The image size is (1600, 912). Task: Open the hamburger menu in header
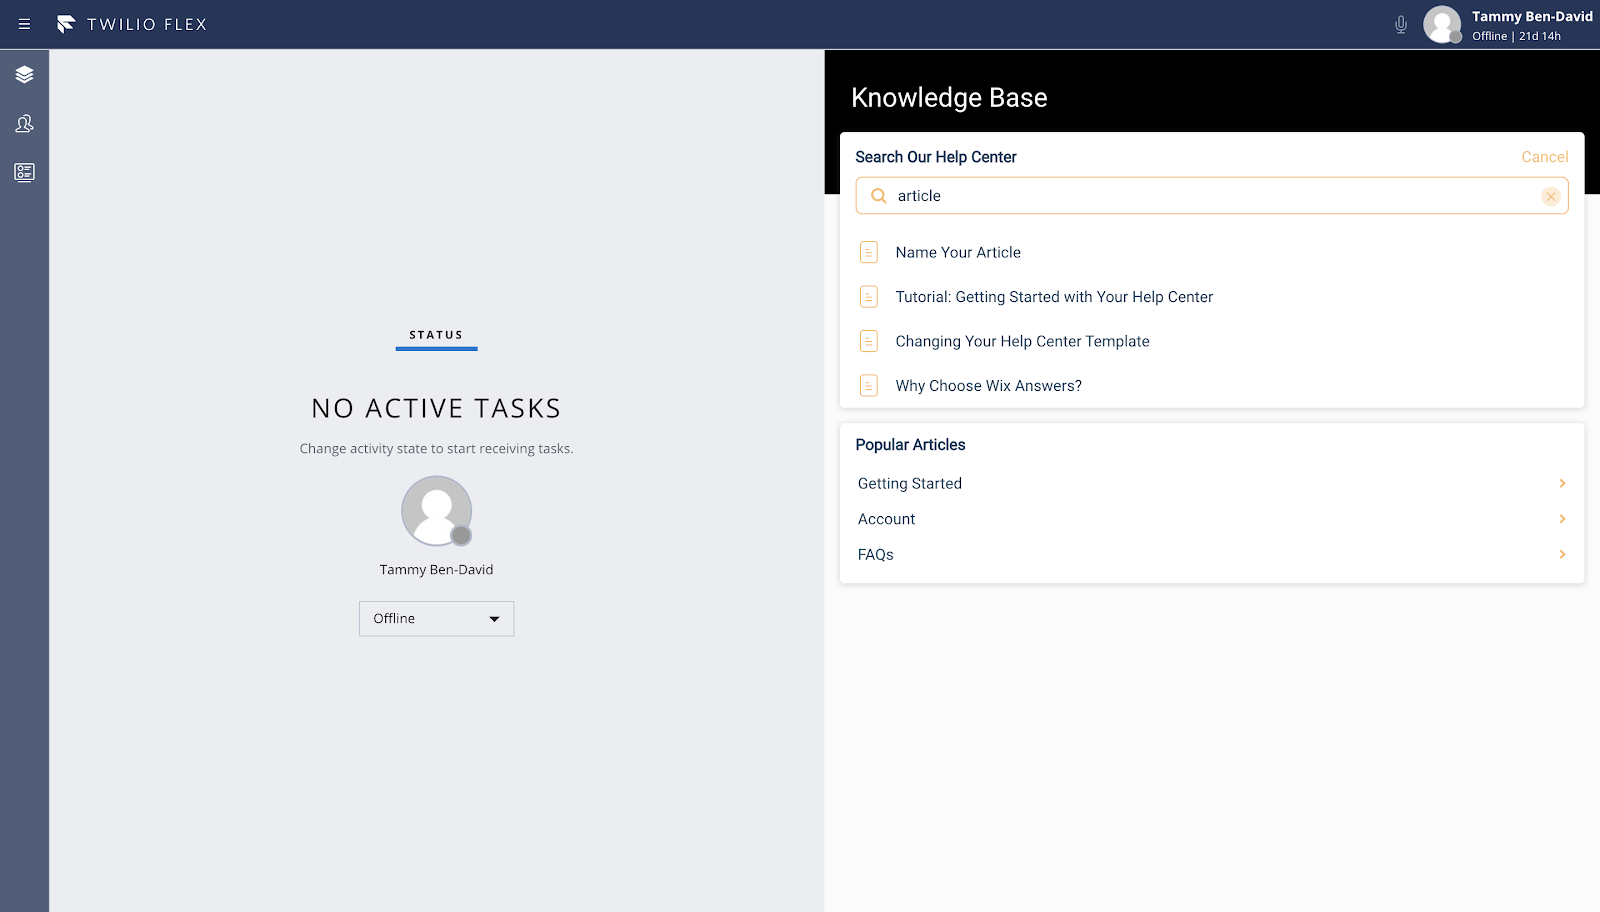(x=24, y=24)
